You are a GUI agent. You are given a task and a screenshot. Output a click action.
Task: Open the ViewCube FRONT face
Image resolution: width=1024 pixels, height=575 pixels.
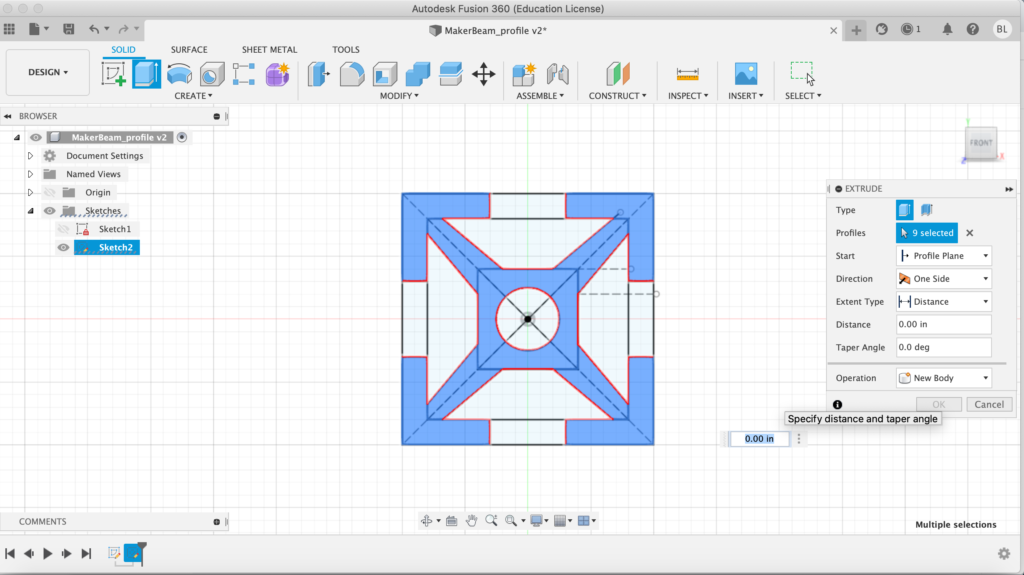point(980,143)
